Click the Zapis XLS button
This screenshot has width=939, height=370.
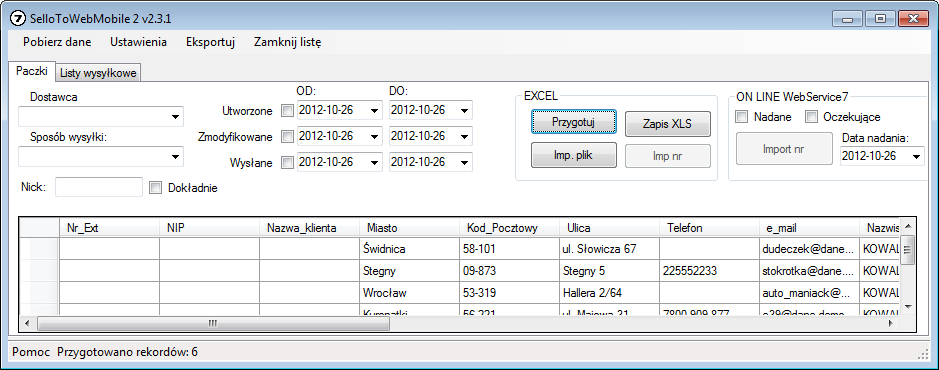pyautogui.click(x=668, y=124)
